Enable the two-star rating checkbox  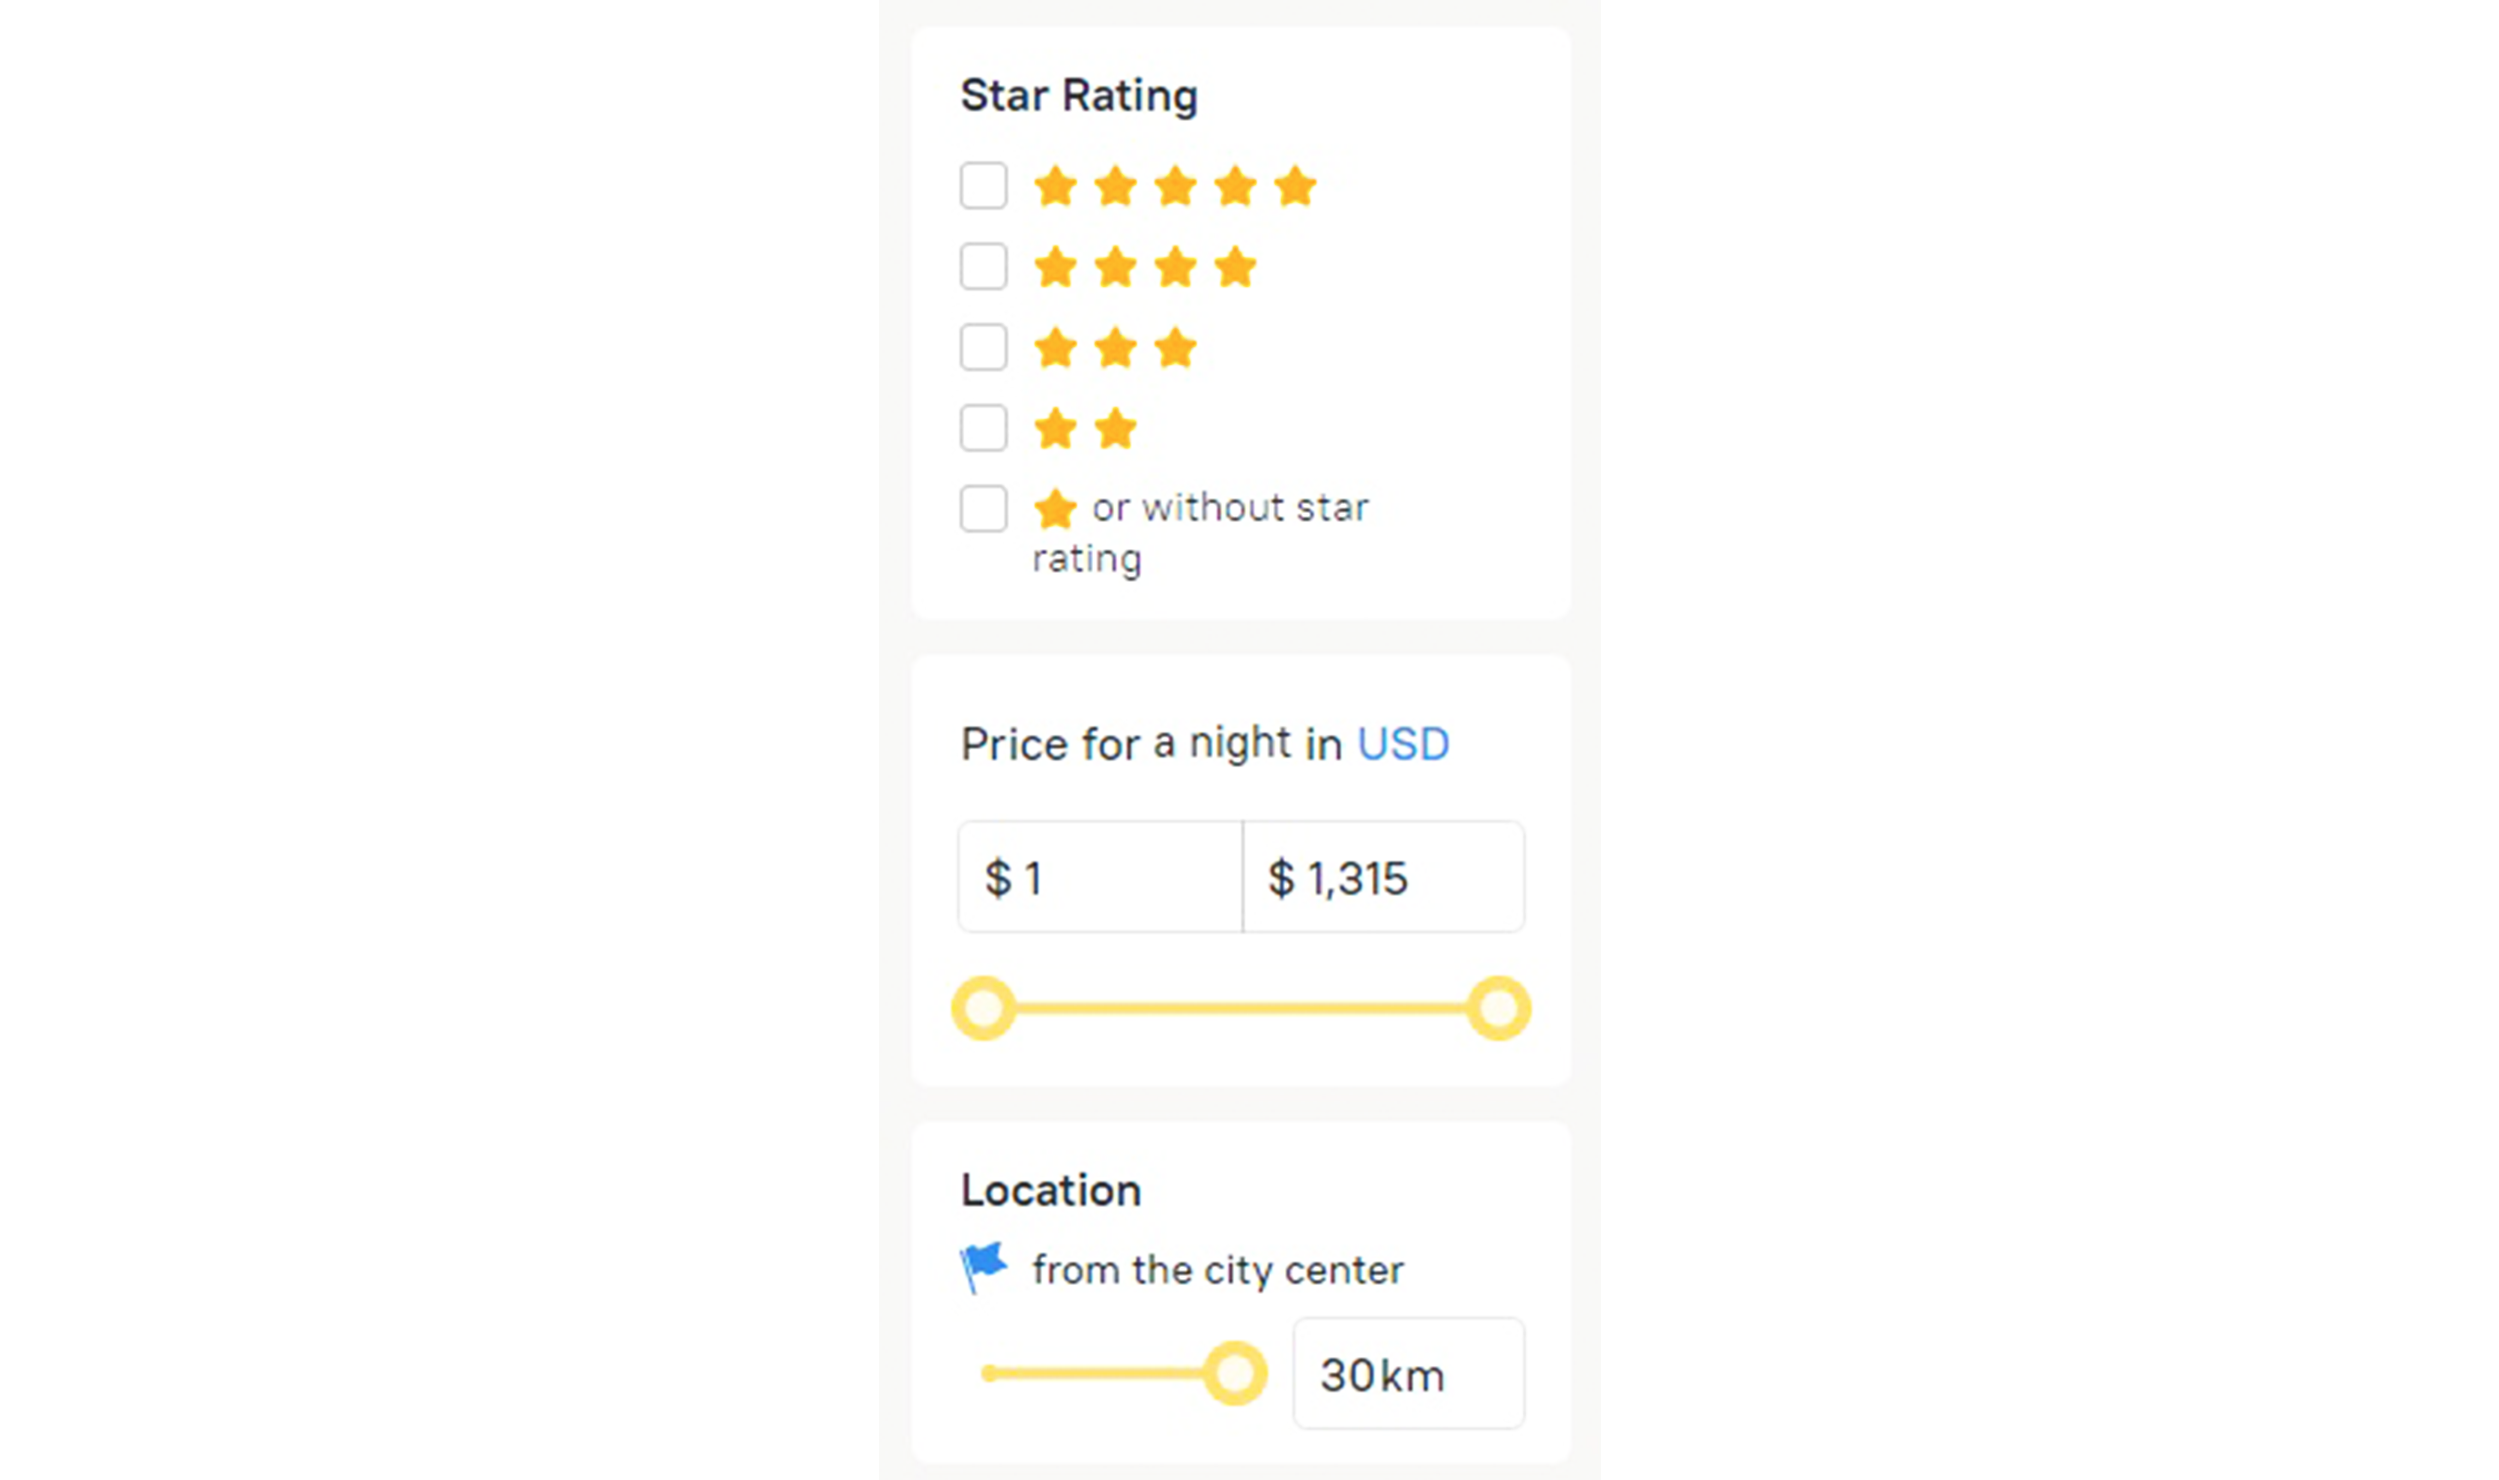click(x=983, y=429)
